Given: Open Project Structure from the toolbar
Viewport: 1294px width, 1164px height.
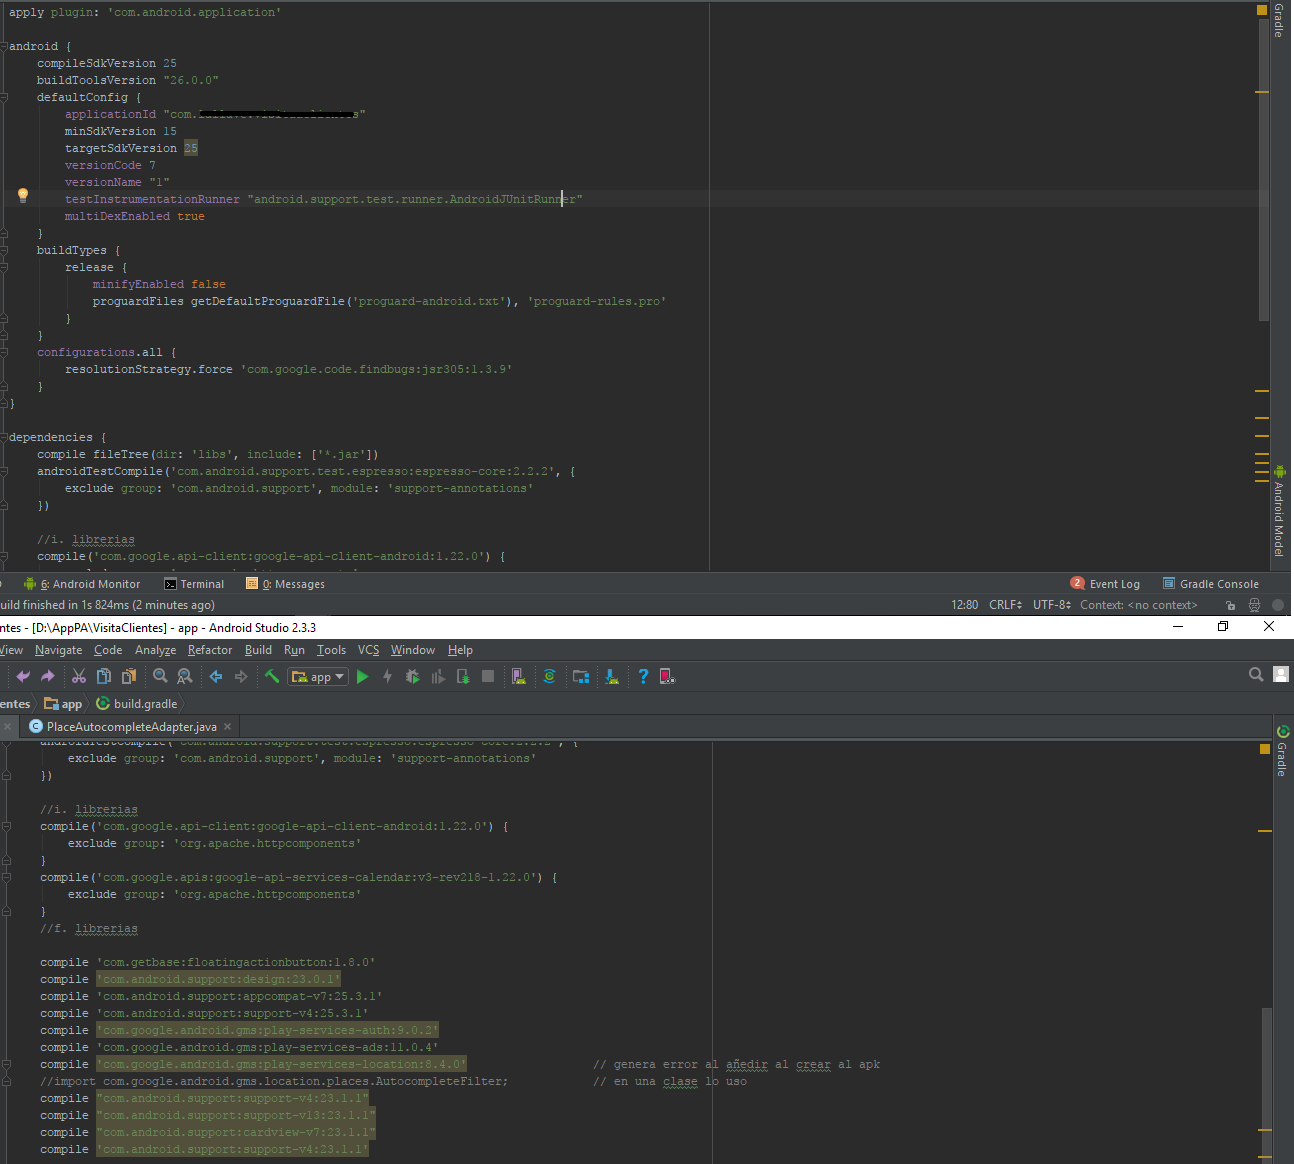Looking at the screenshot, I should click(581, 677).
